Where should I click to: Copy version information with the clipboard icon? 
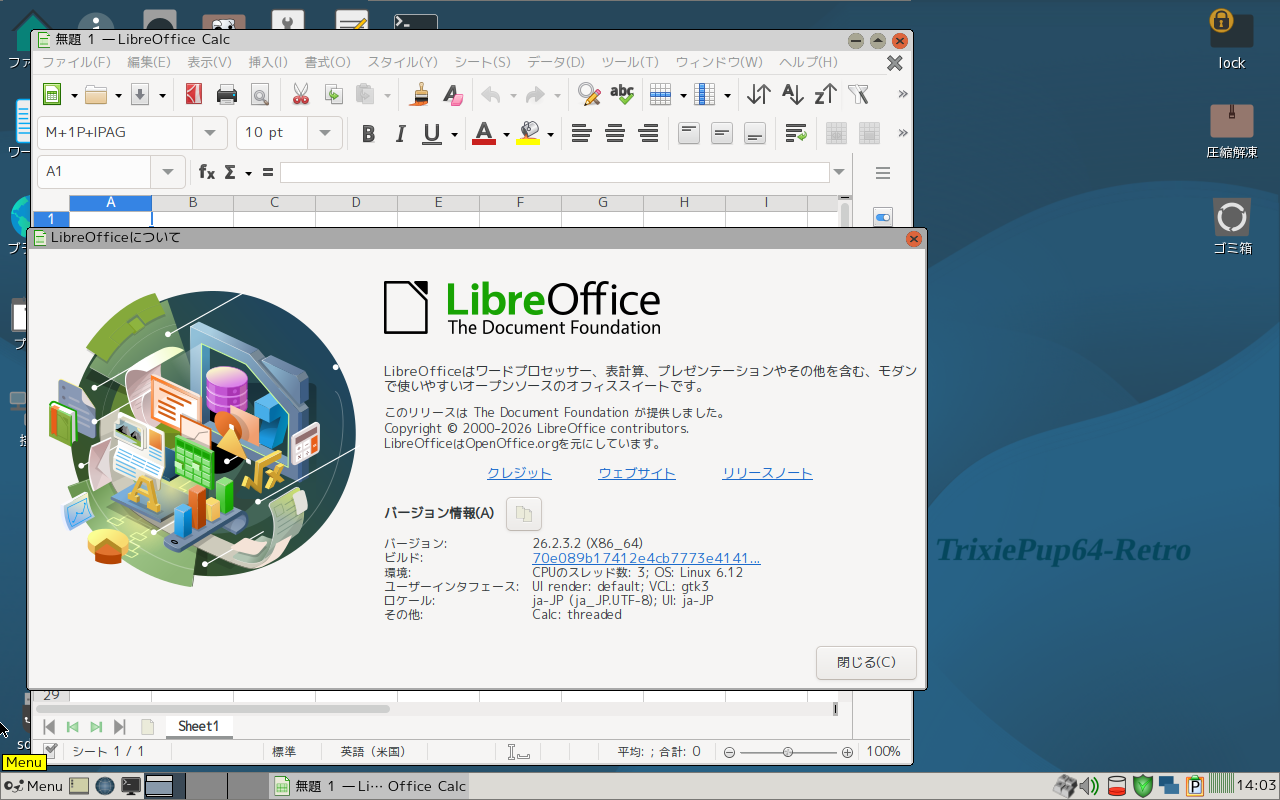(x=523, y=514)
